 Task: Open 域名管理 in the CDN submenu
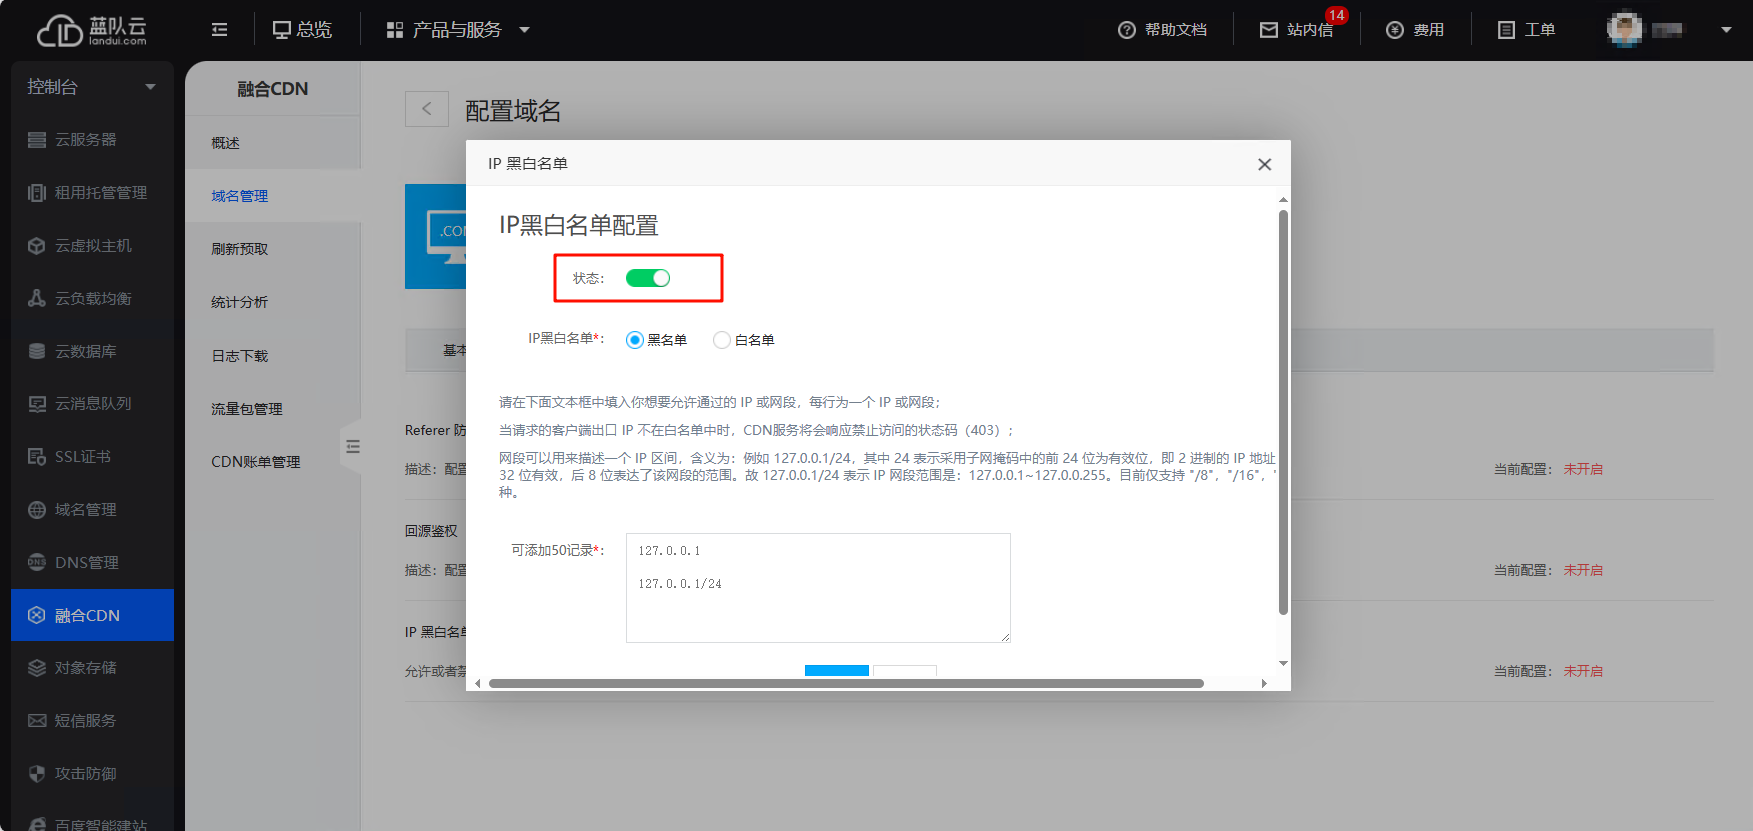coord(272,196)
